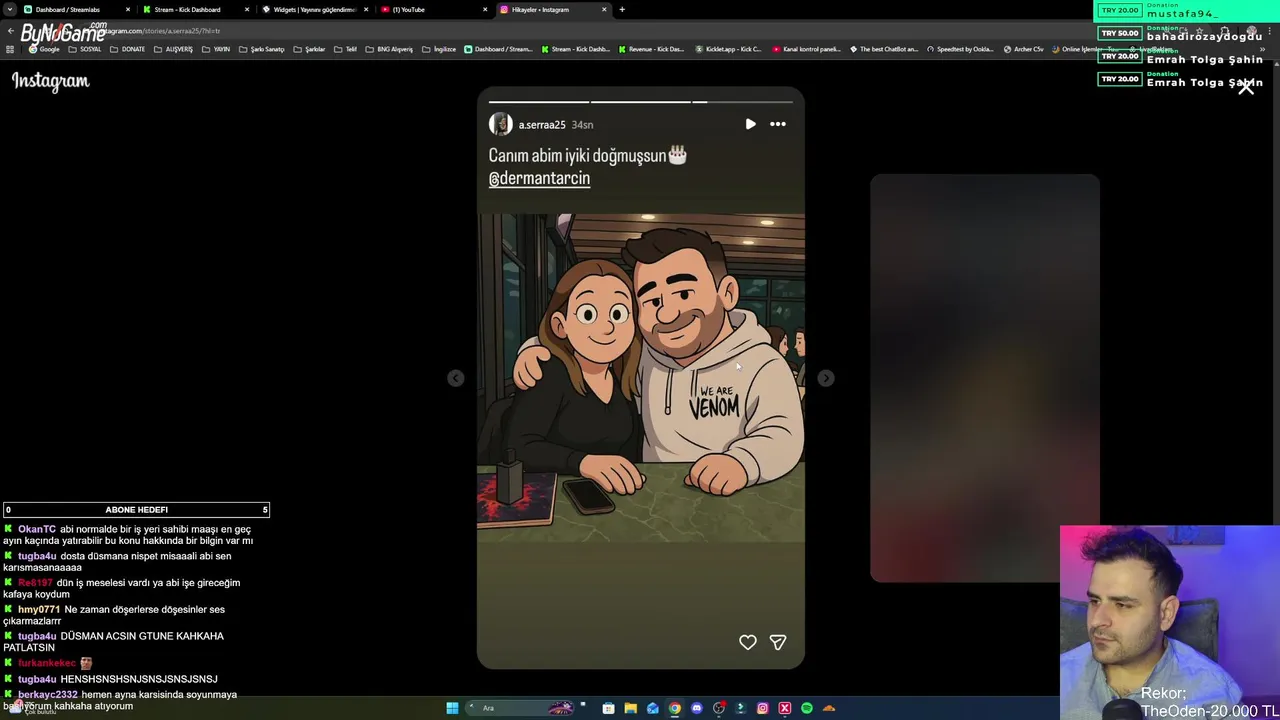This screenshot has height=720, width=1280.
Task: Open the mail app in the taskbar
Action: point(653,708)
